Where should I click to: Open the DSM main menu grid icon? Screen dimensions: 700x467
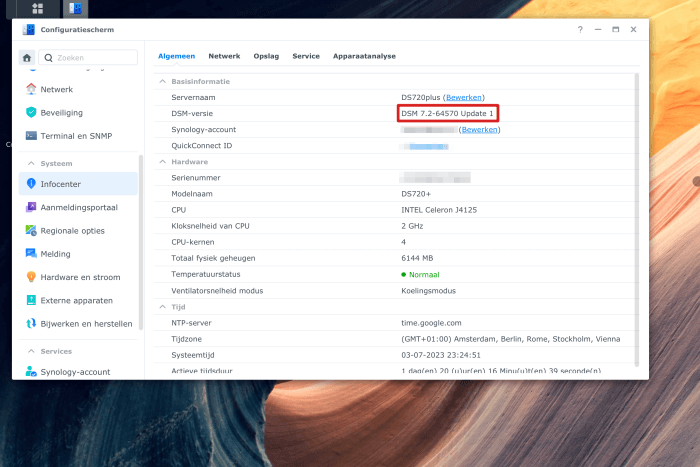[38, 8]
